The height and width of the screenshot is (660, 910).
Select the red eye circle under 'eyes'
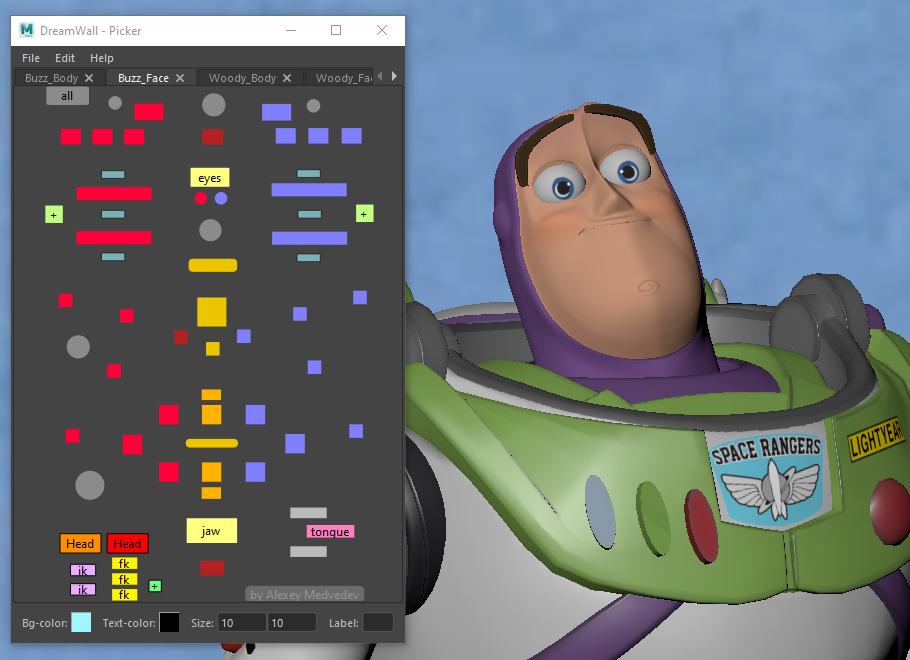tap(201, 199)
